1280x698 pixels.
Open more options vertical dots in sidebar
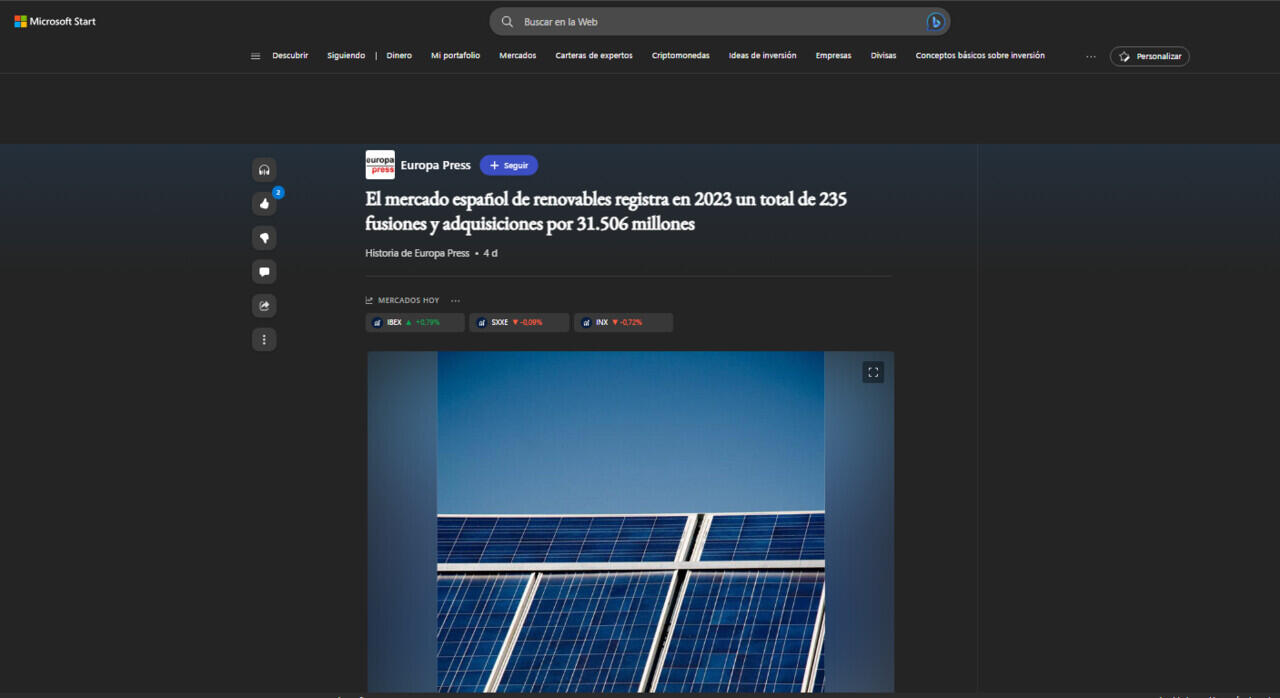click(264, 340)
